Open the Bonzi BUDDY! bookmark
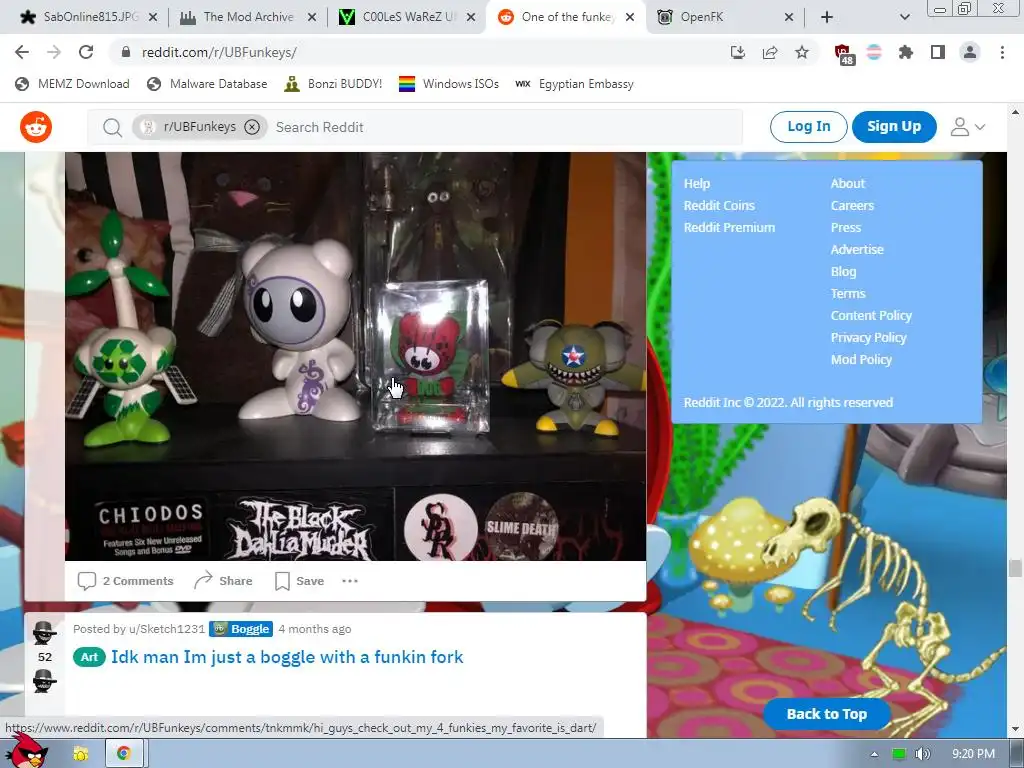Viewport: 1024px width, 768px height. coord(334,84)
